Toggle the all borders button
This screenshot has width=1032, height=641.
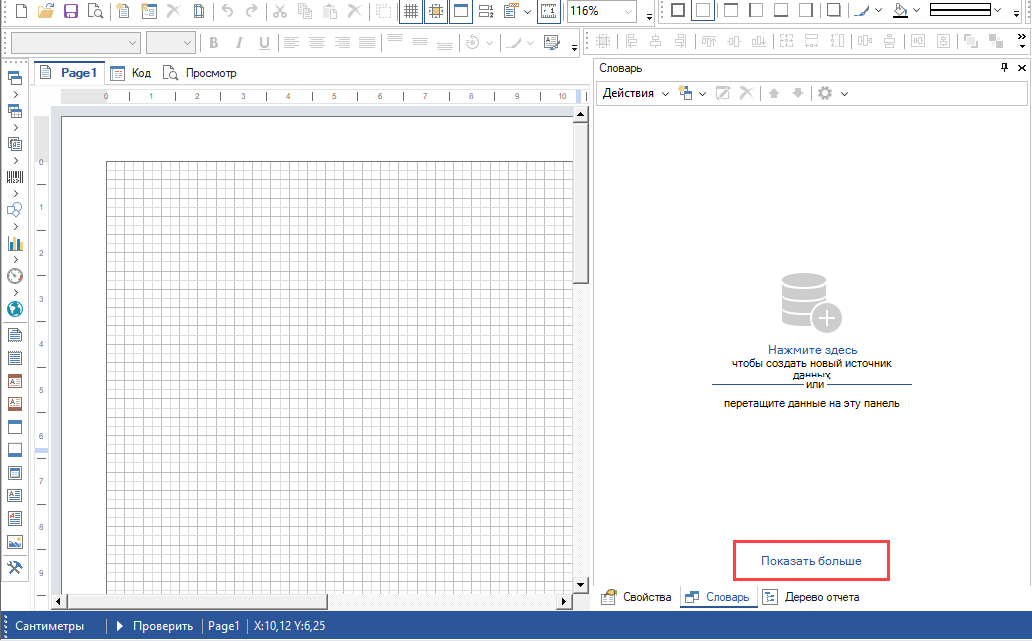coord(677,11)
